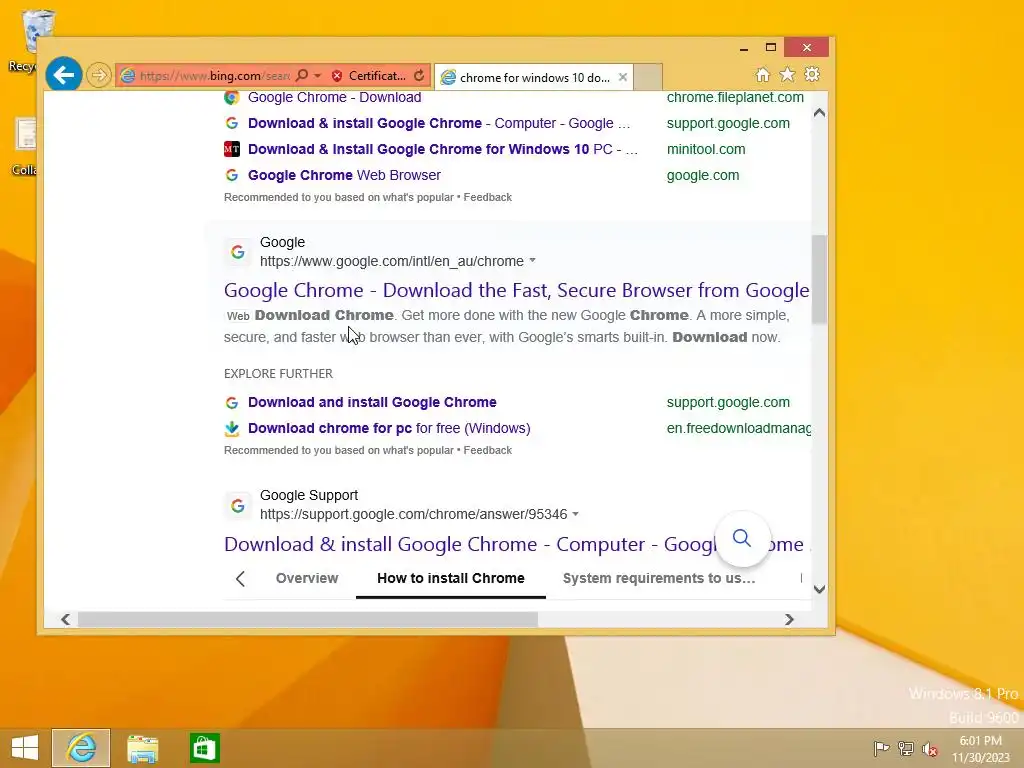Open File Explorer from taskbar

tap(142, 748)
